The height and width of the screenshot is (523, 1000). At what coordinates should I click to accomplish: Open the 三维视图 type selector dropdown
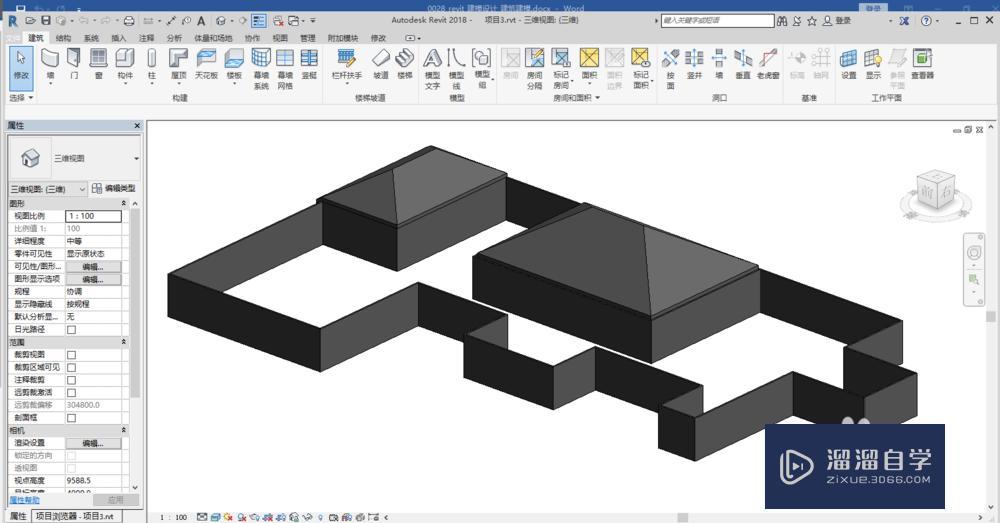click(x=136, y=158)
